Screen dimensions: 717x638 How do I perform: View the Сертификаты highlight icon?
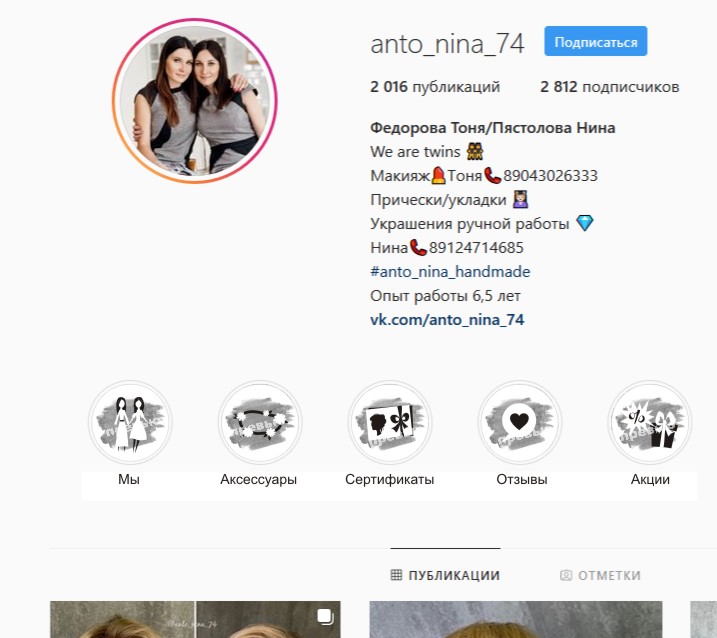390,423
